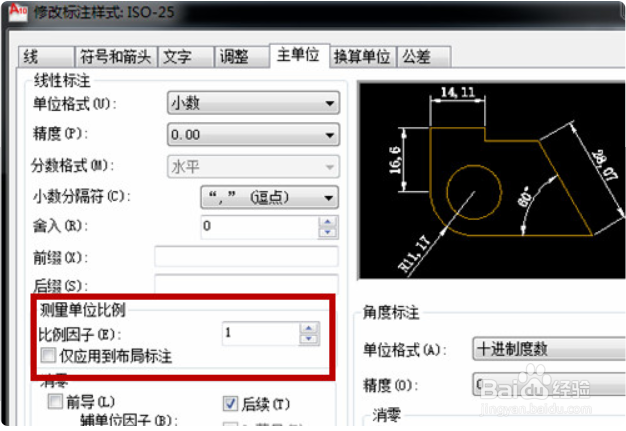The image size is (626, 431).
Task: Decrease 比例因子 with the down arrow
Action: coord(309,339)
